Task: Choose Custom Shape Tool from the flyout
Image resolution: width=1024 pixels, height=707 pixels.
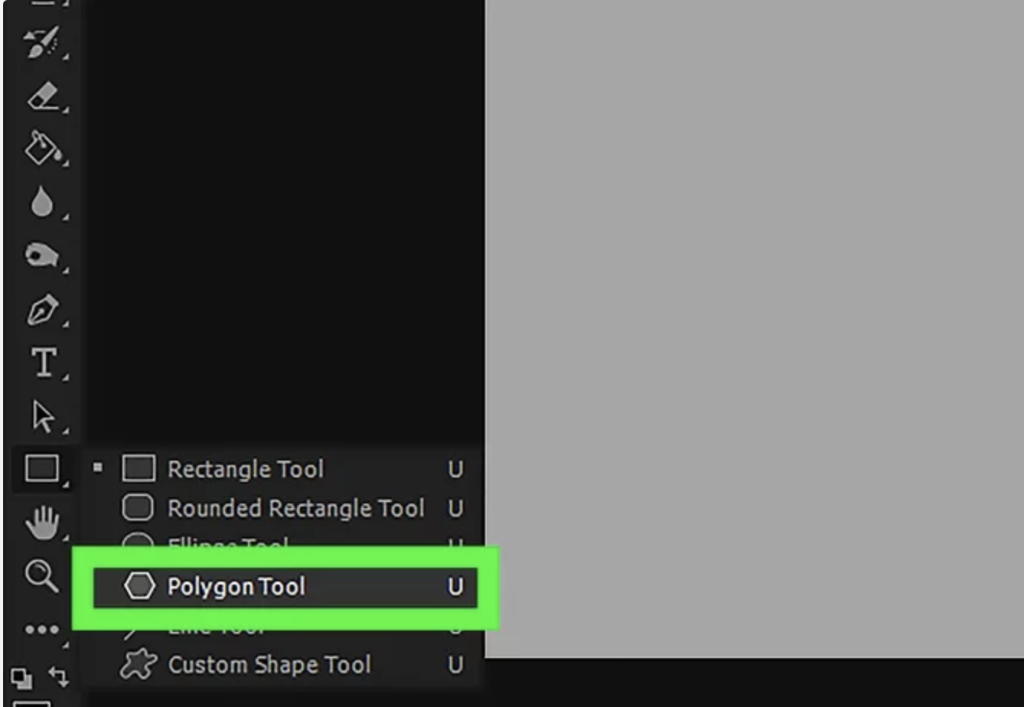Action: click(268, 665)
